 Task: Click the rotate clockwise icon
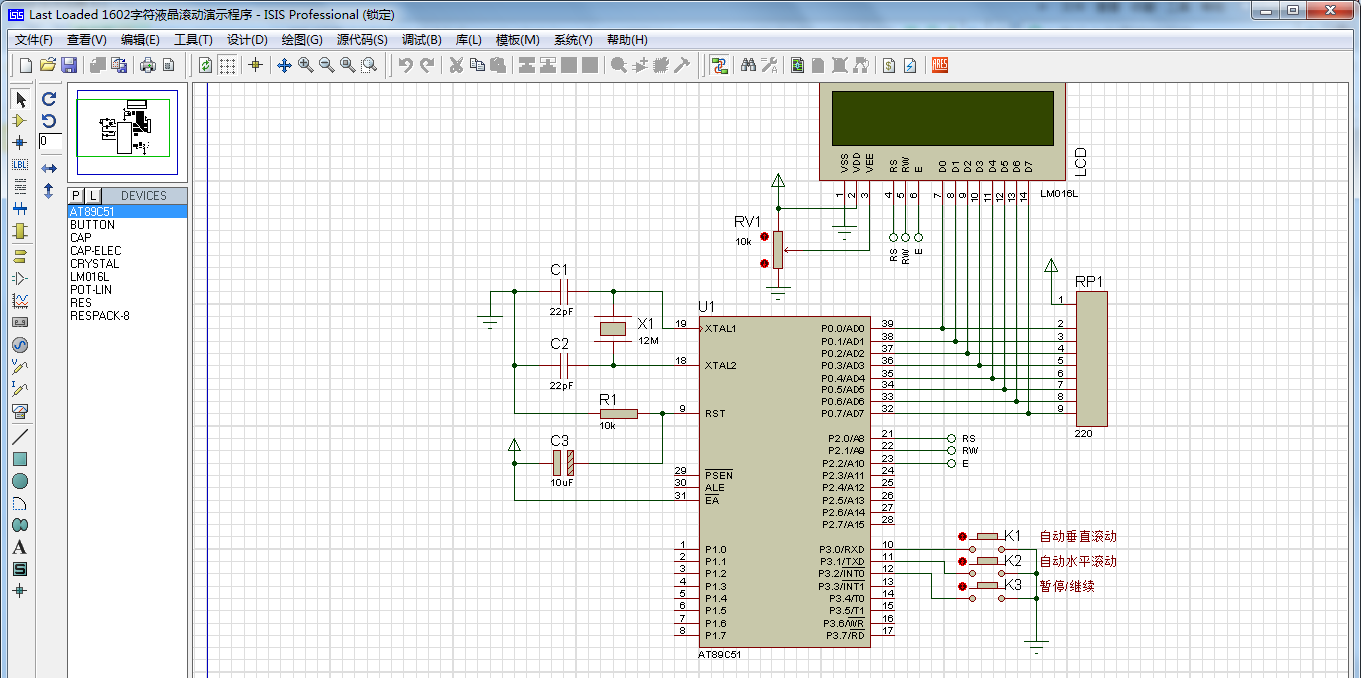(x=49, y=99)
